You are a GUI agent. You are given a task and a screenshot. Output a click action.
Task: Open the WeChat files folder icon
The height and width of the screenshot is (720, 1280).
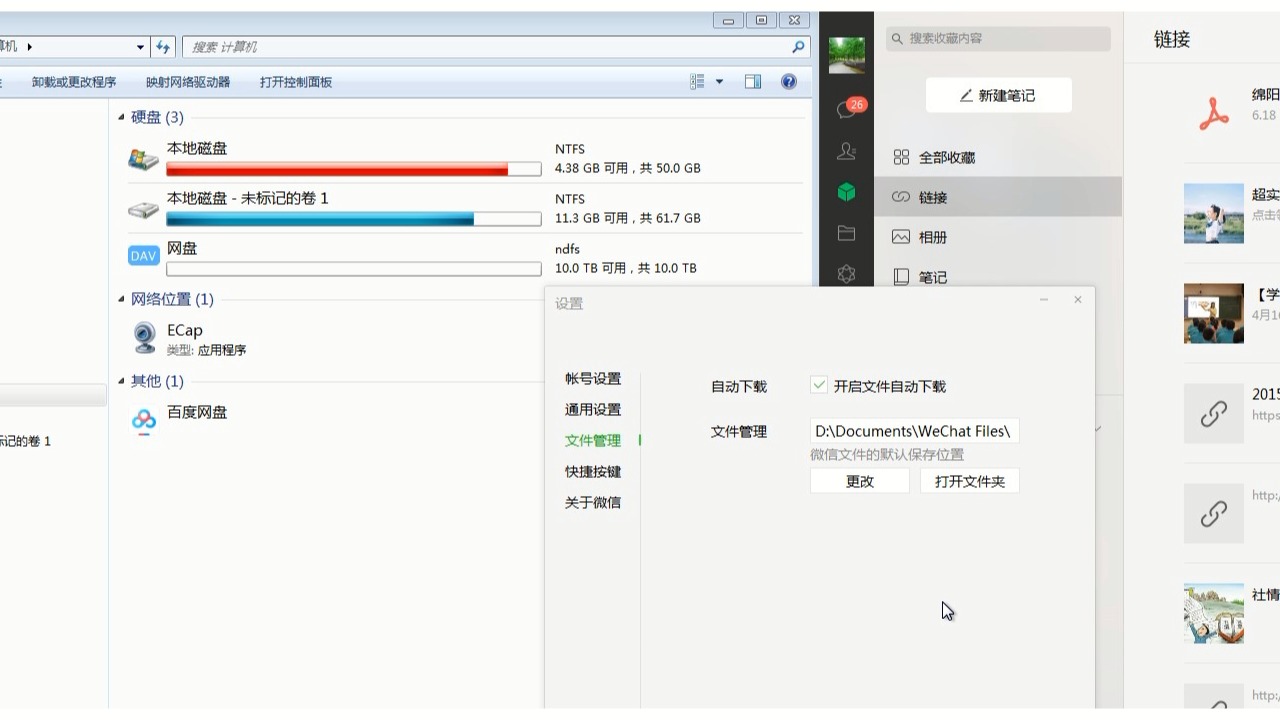(x=846, y=233)
